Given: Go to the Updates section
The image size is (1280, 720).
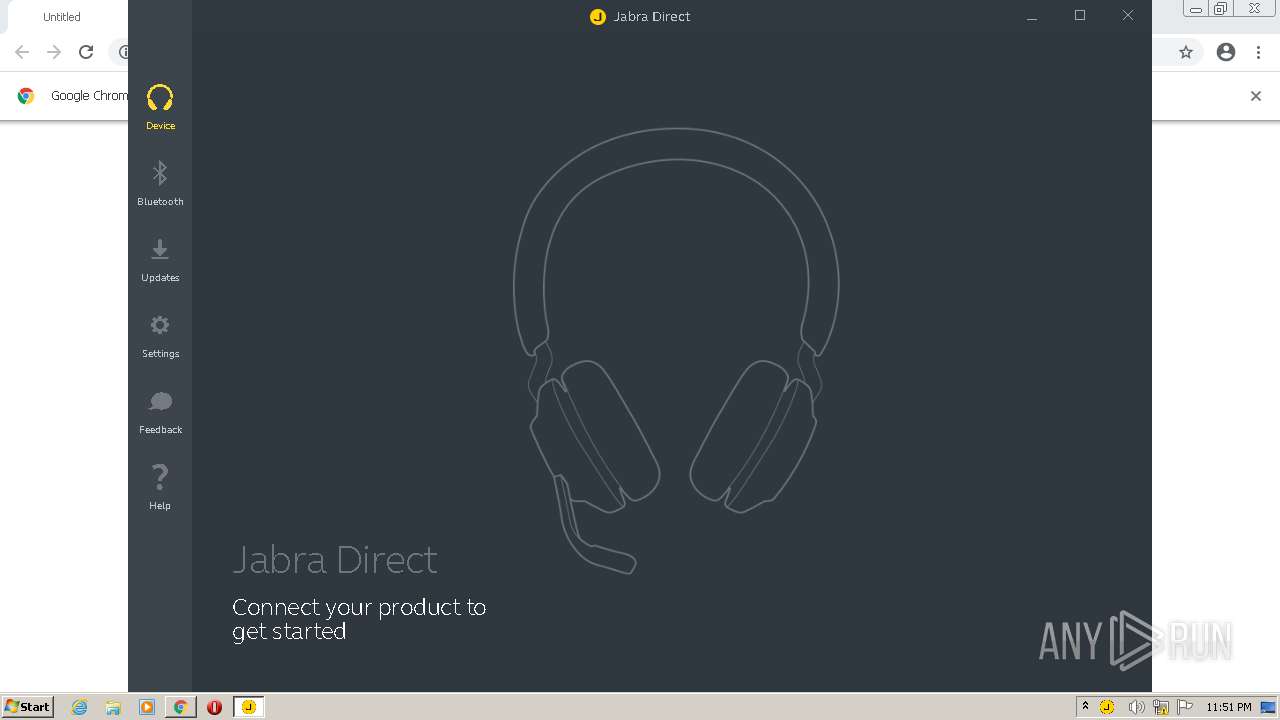Looking at the screenshot, I should coord(160,259).
